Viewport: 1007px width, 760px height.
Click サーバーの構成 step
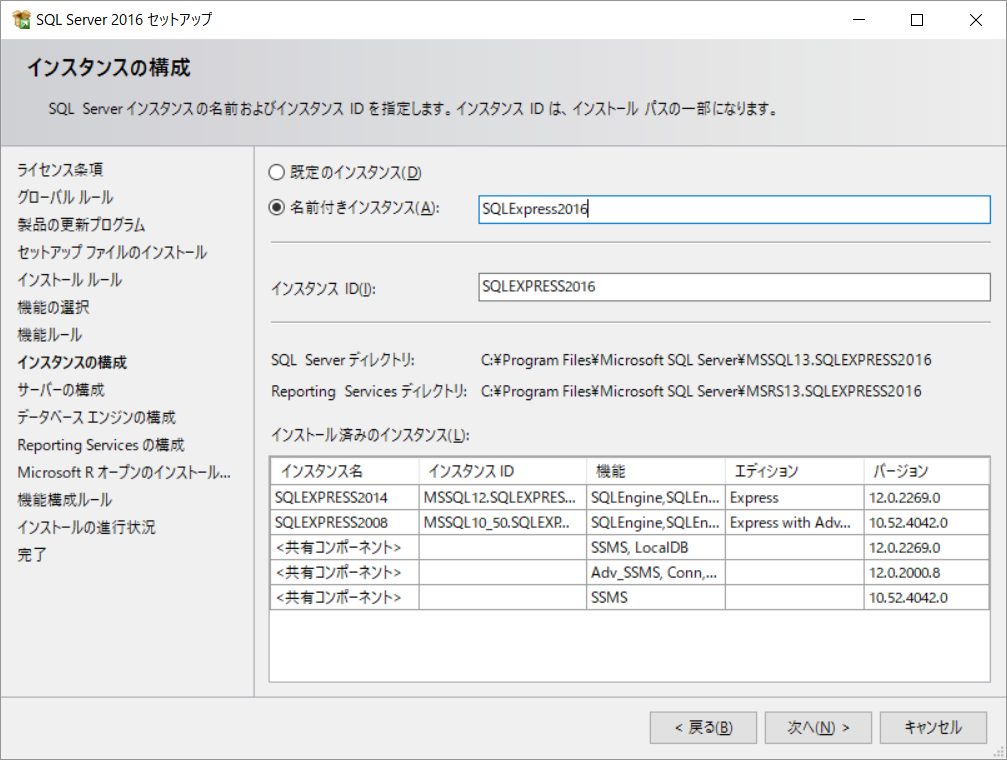coord(60,390)
